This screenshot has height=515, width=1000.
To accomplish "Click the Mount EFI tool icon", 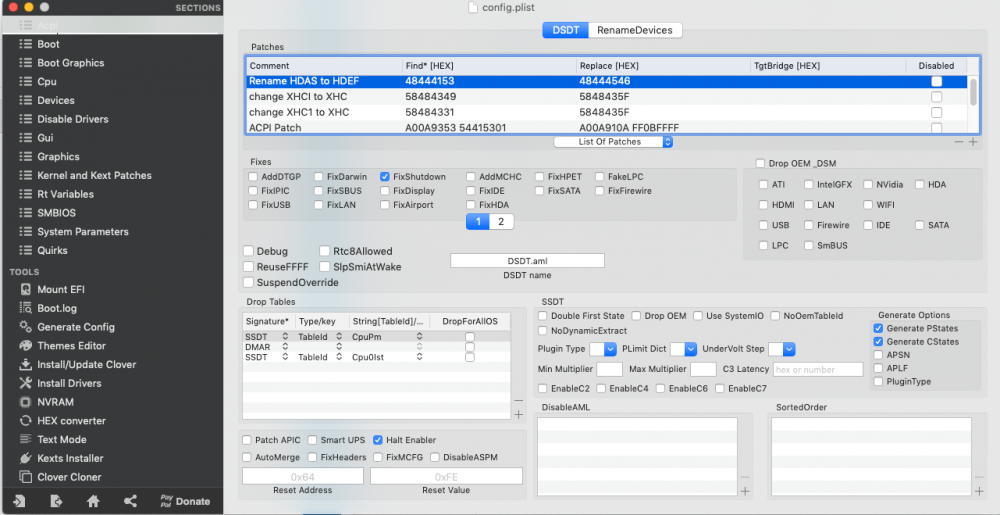I will pyautogui.click(x=26, y=289).
